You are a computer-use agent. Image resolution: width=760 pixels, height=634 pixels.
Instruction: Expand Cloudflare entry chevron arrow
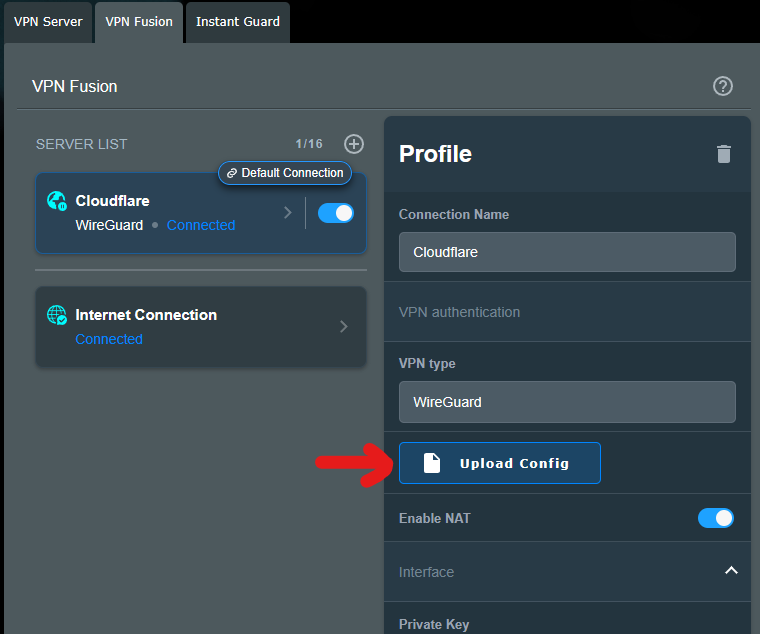287,213
